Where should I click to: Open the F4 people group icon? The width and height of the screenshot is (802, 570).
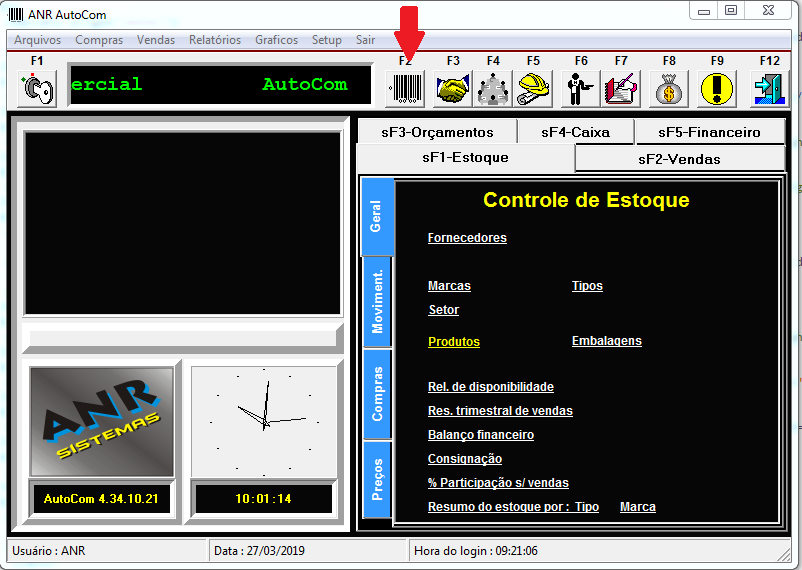(x=493, y=89)
